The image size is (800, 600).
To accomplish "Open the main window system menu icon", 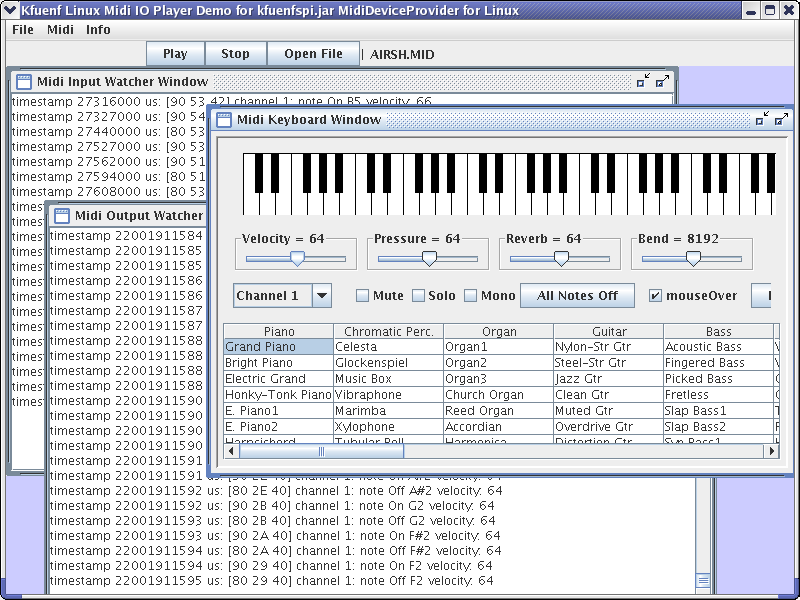I will [10, 10].
